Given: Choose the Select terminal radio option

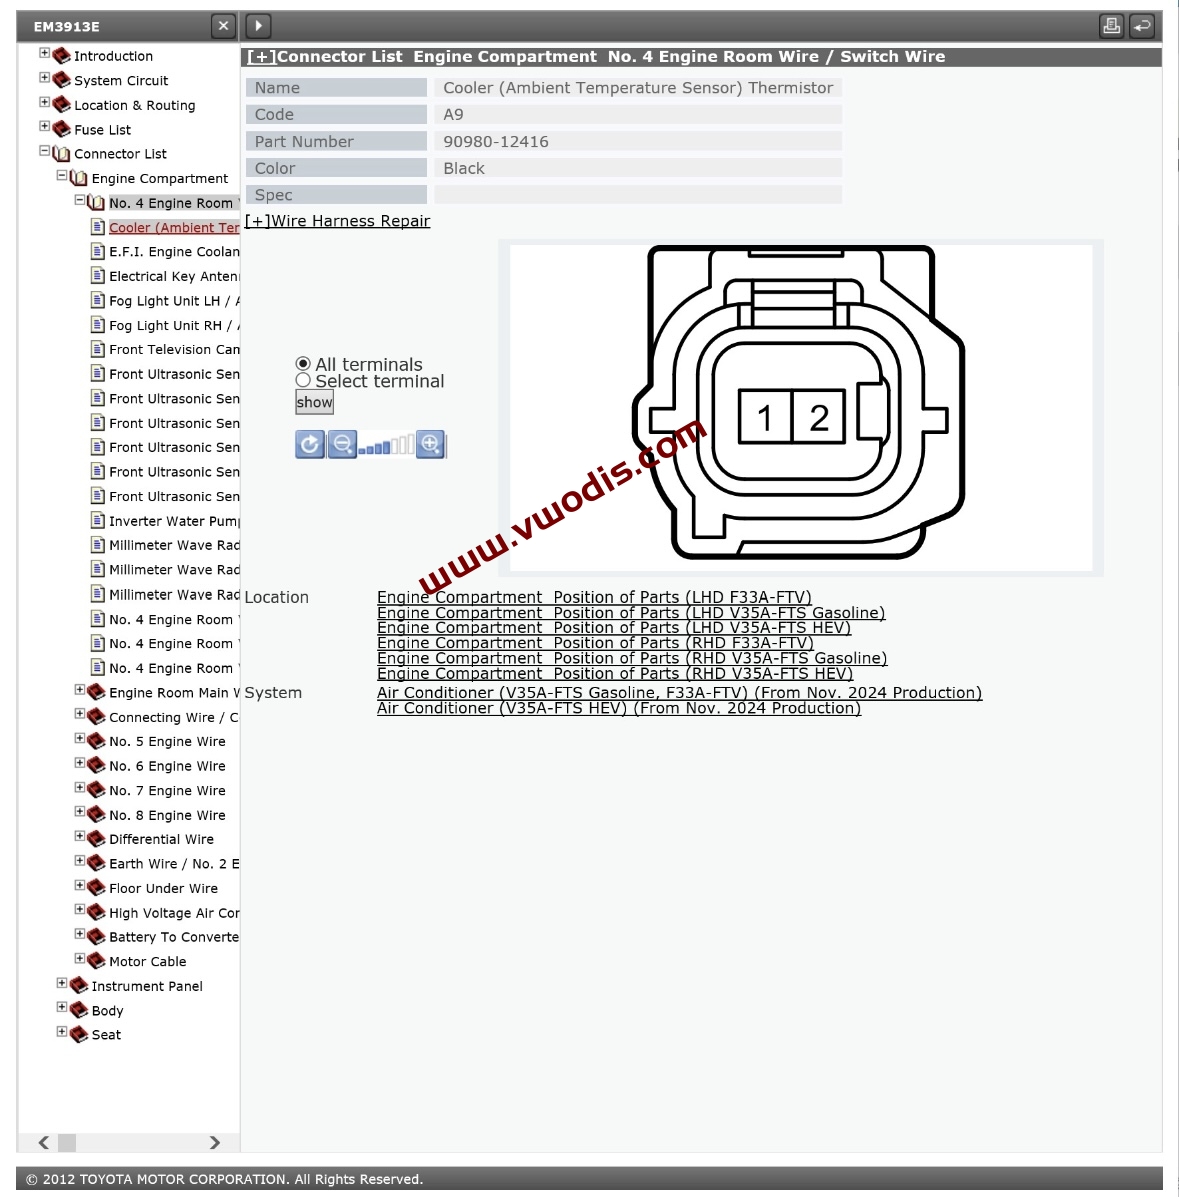Looking at the screenshot, I should click(x=303, y=381).
